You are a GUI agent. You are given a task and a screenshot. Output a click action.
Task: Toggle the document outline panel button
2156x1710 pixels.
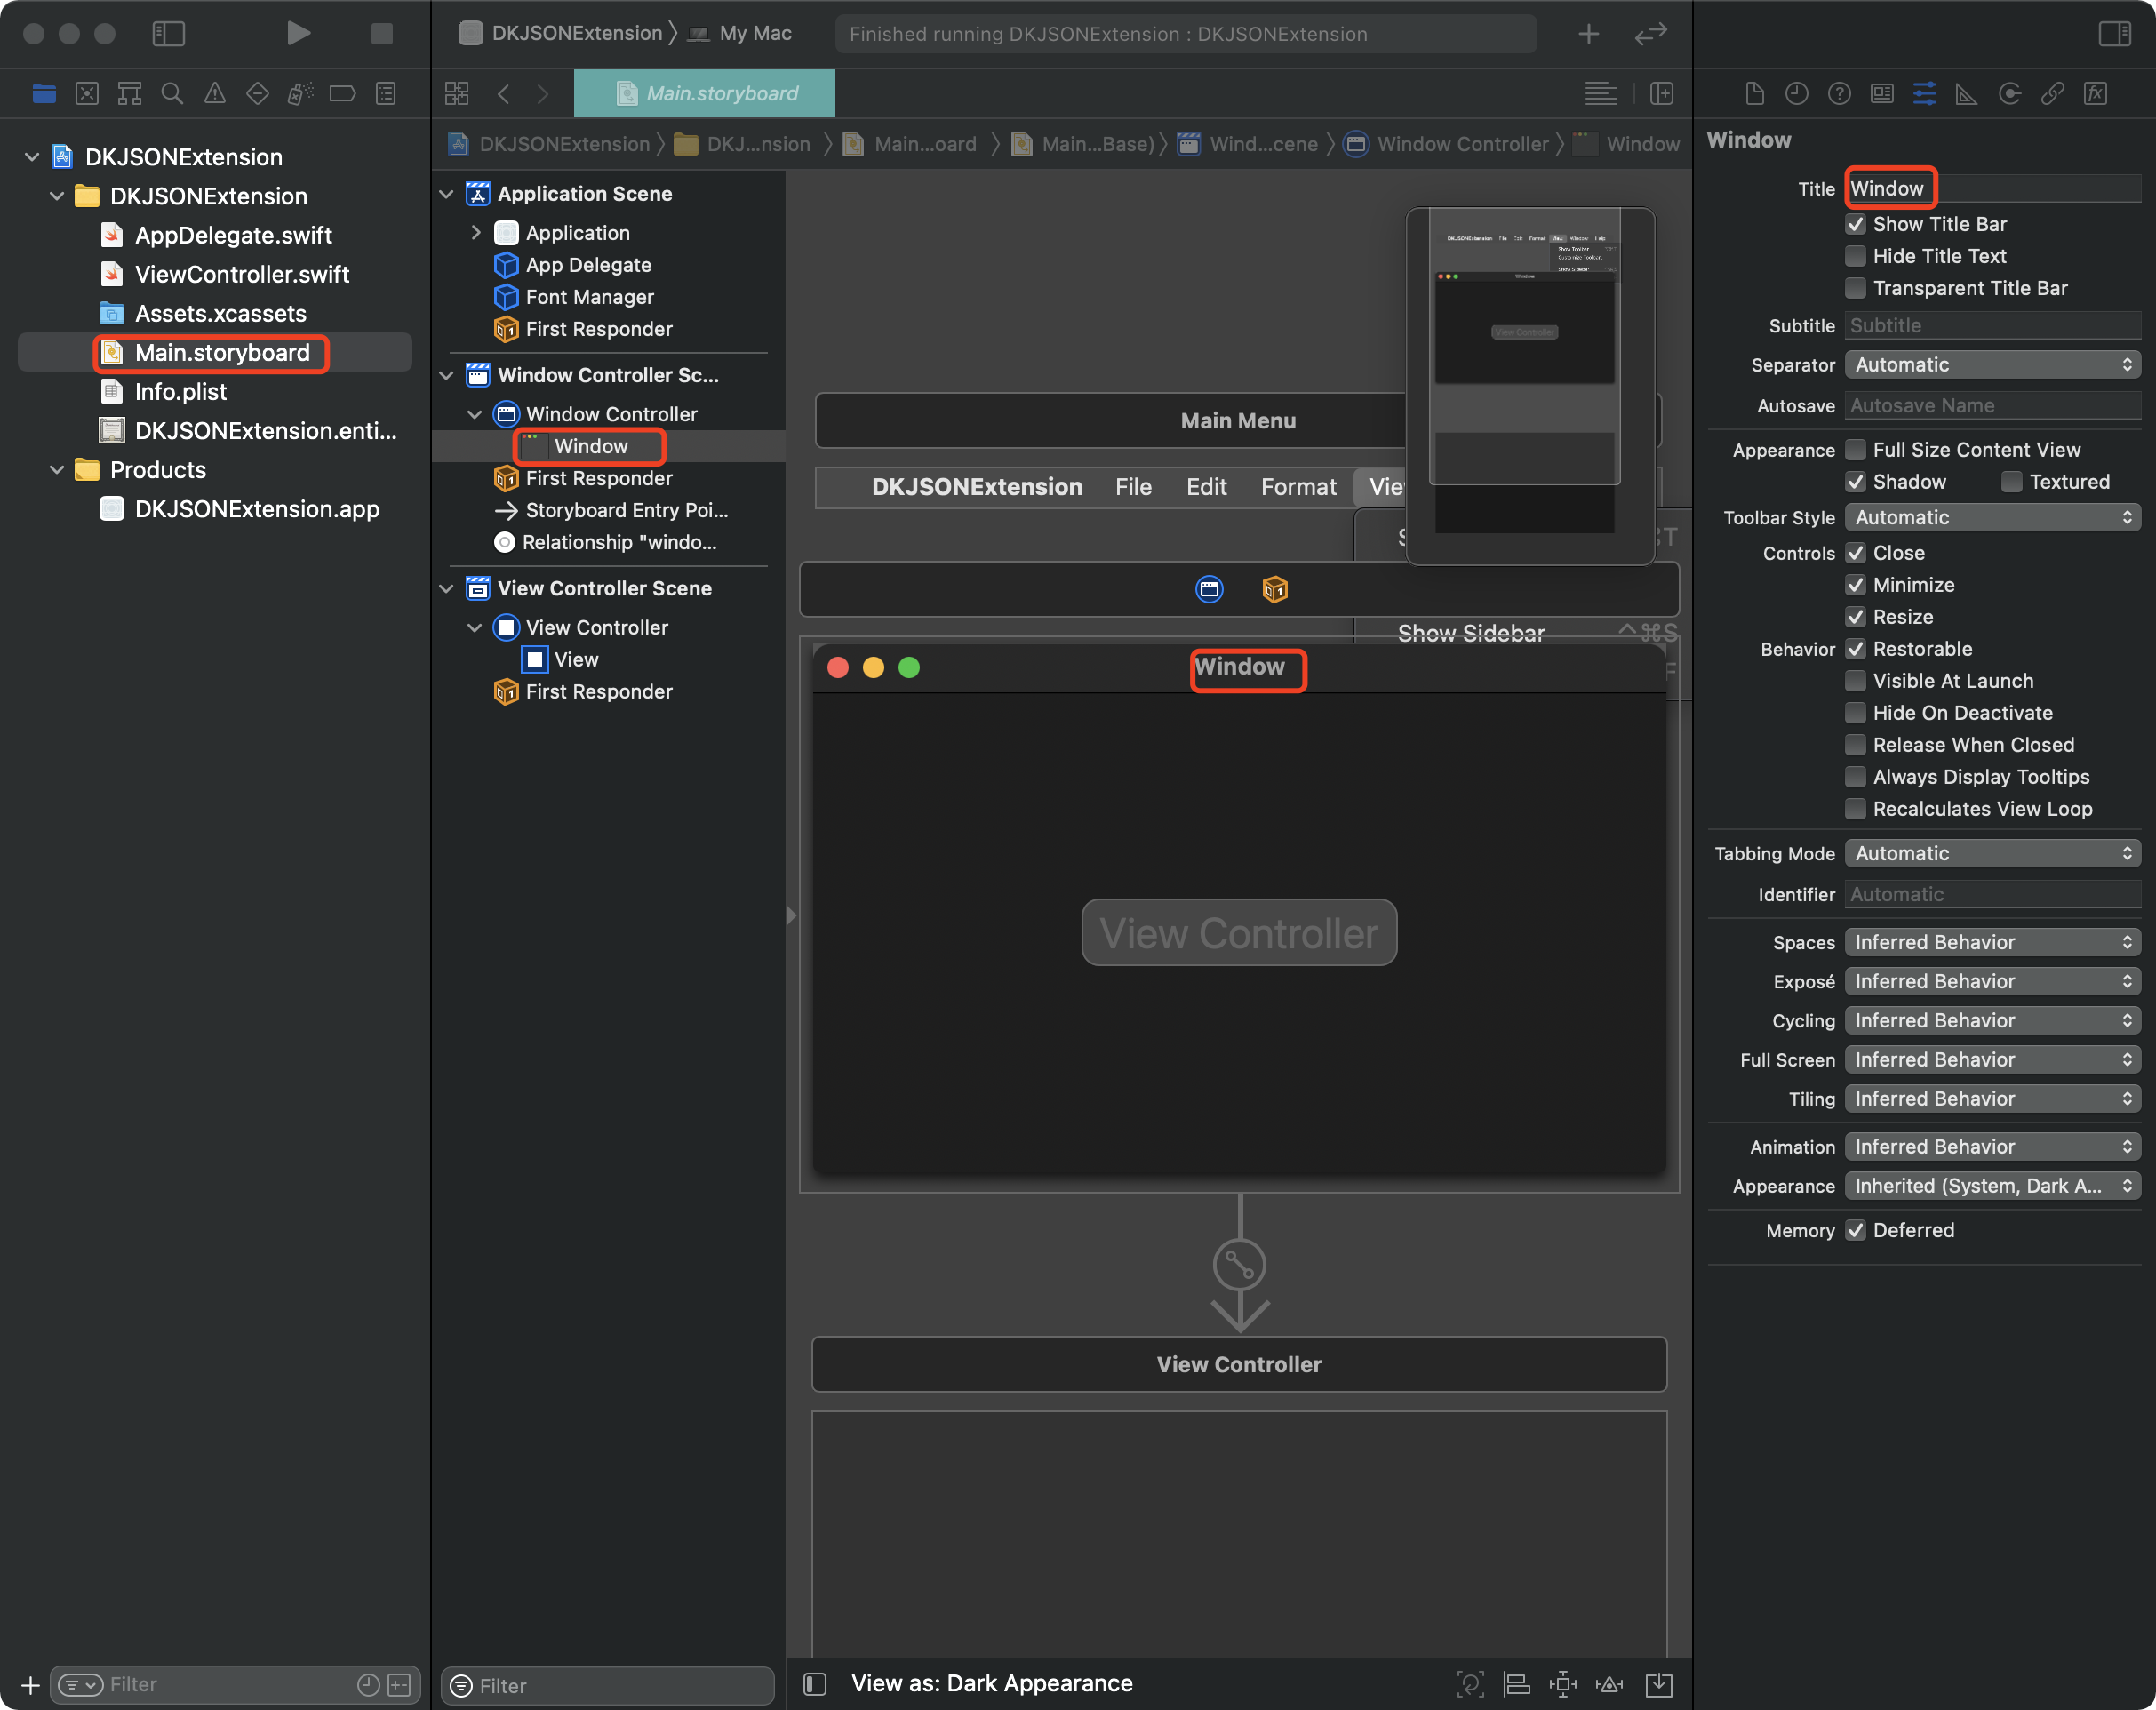click(x=815, y=1684)
